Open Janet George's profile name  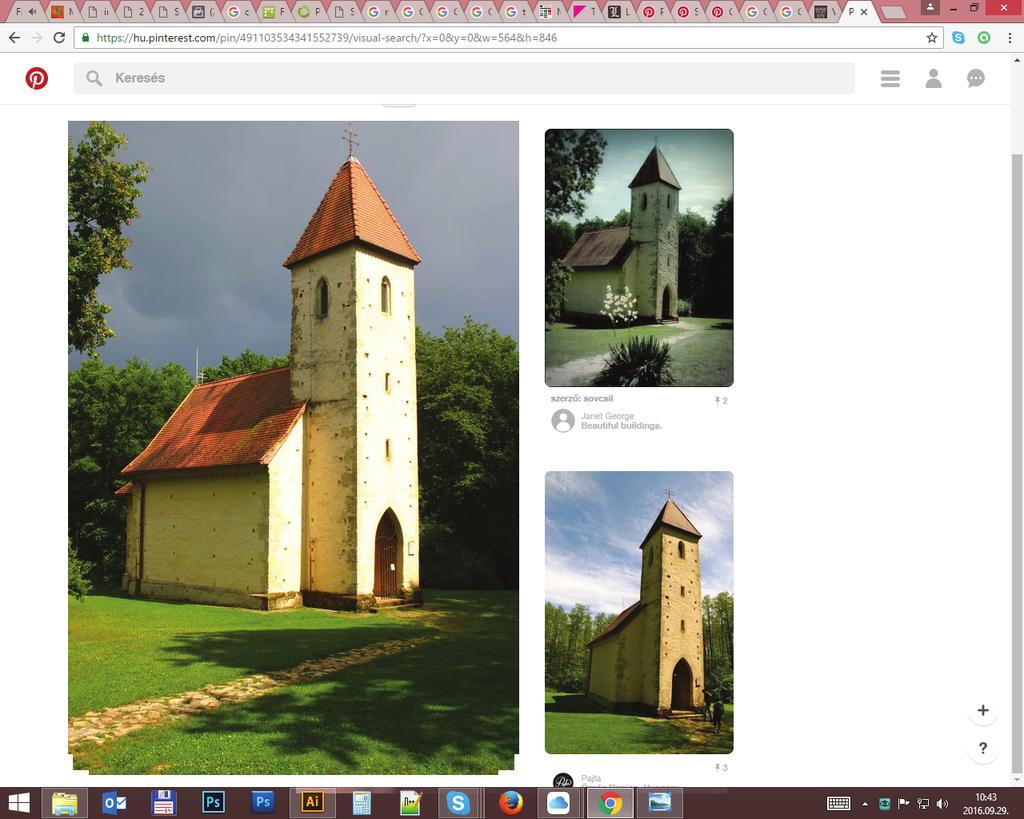pos(607,416)
